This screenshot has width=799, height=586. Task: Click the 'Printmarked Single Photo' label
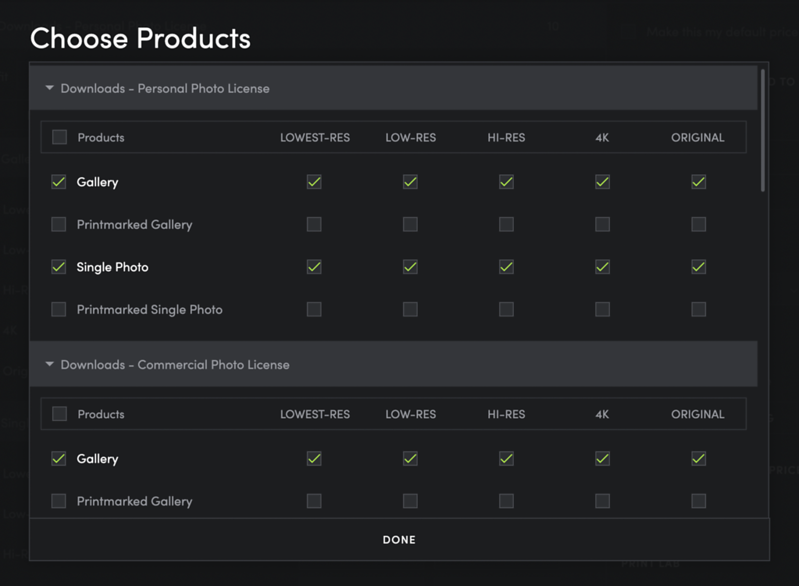pos(149,309)
